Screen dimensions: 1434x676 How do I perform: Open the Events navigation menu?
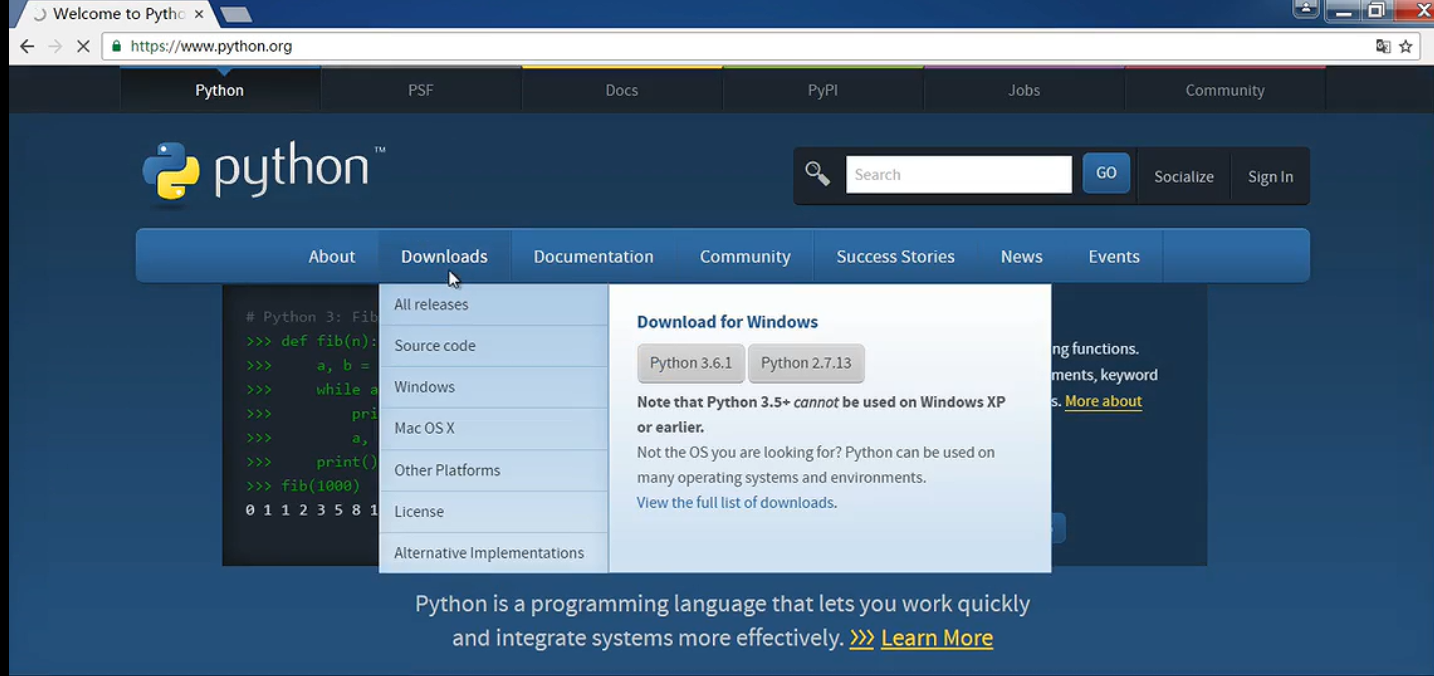point(1114,256)
